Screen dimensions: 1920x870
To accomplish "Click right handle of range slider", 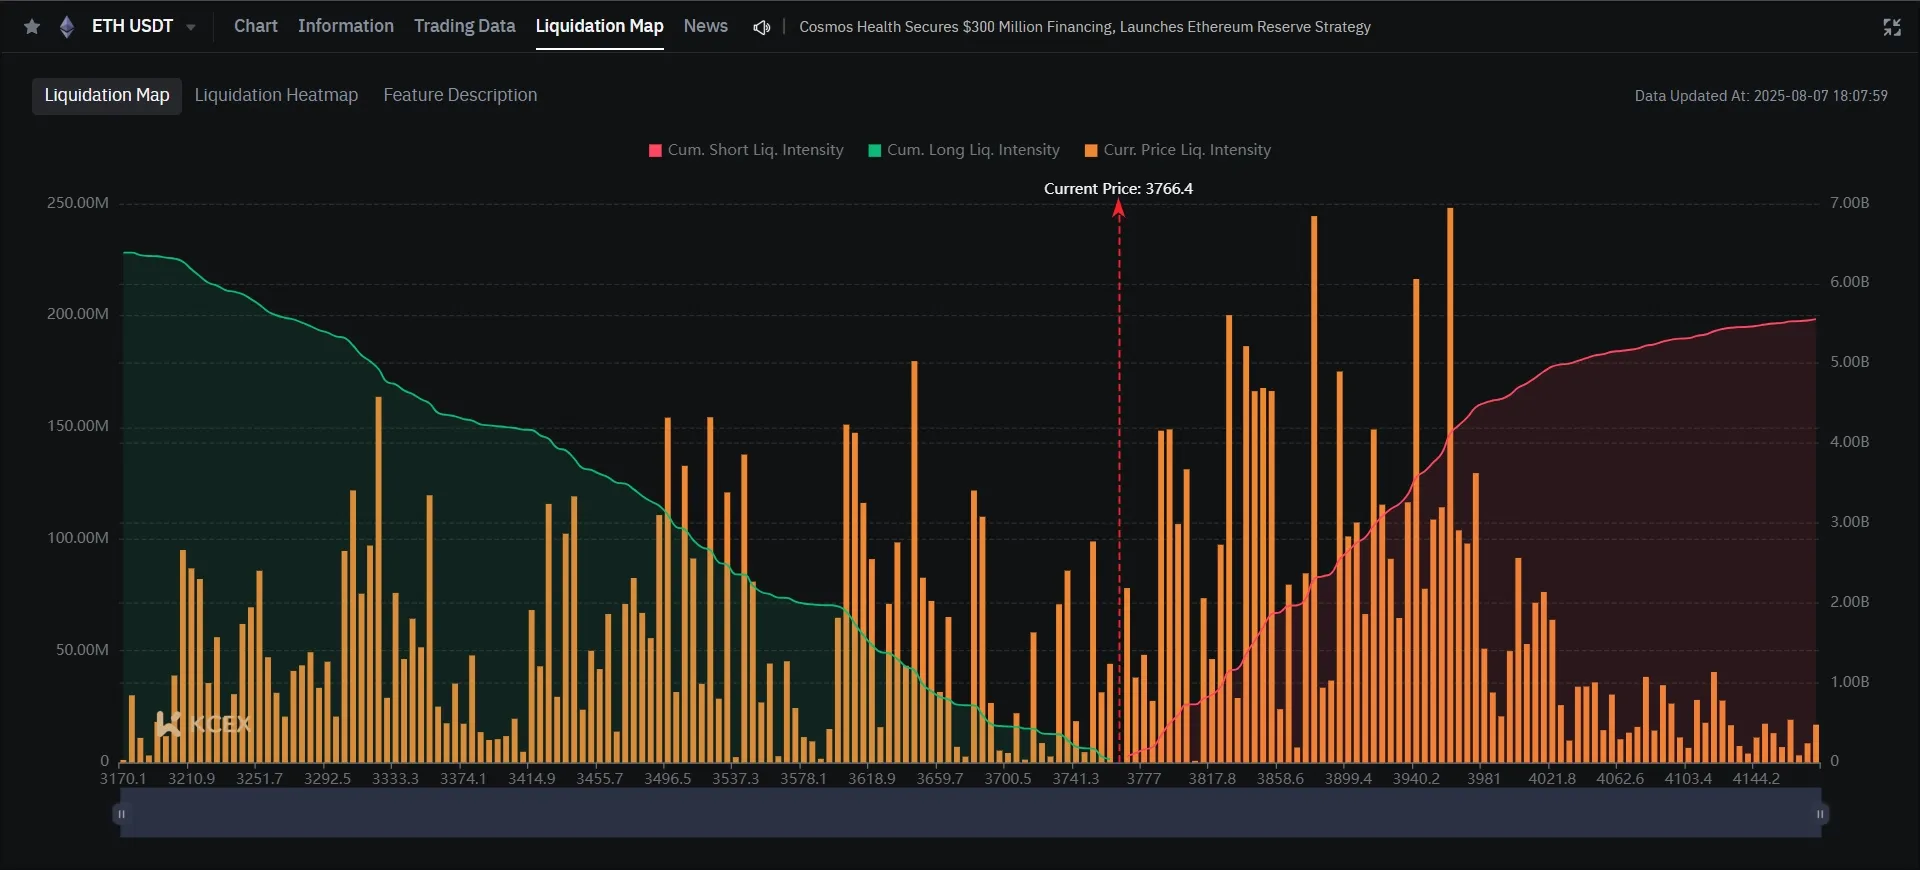I will [x=1820, y=814].
